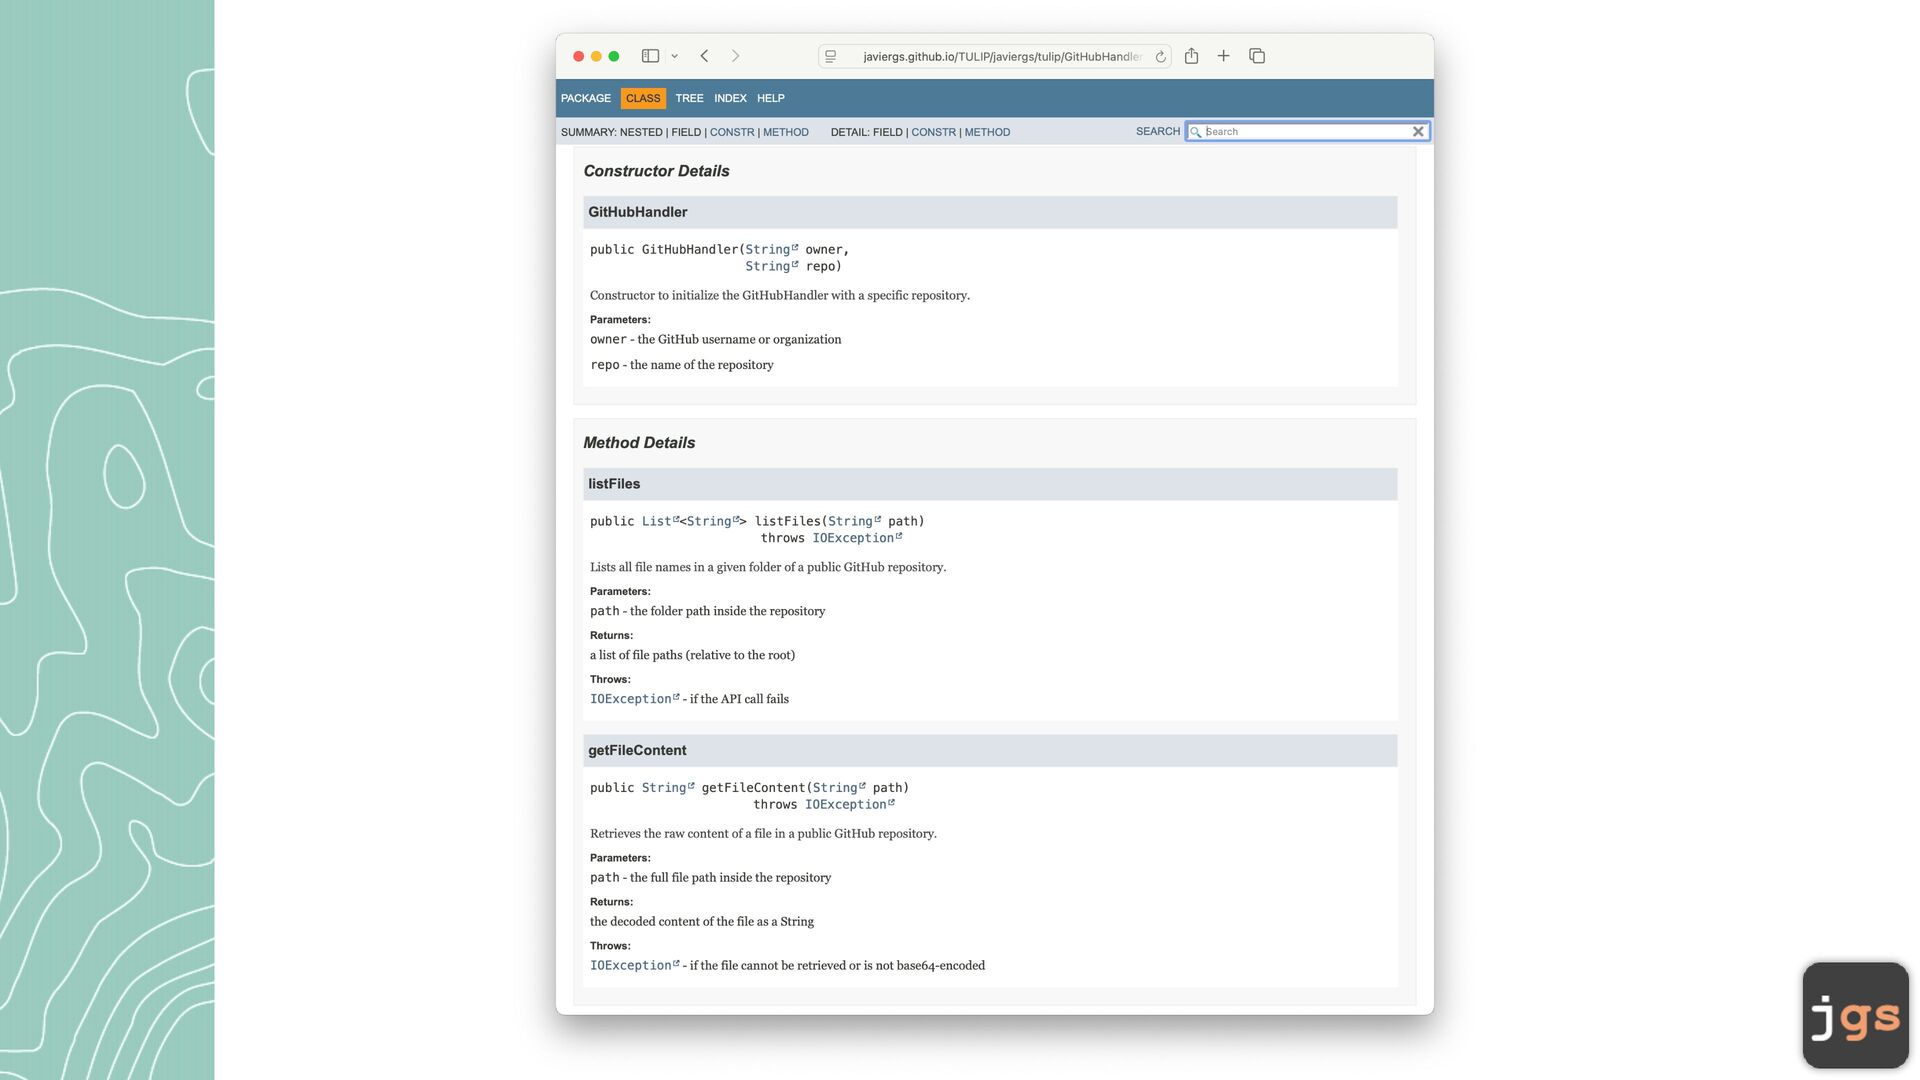Click the jgs logo badge
Screen dimensions: 1920x1080
(1856, 1015)
